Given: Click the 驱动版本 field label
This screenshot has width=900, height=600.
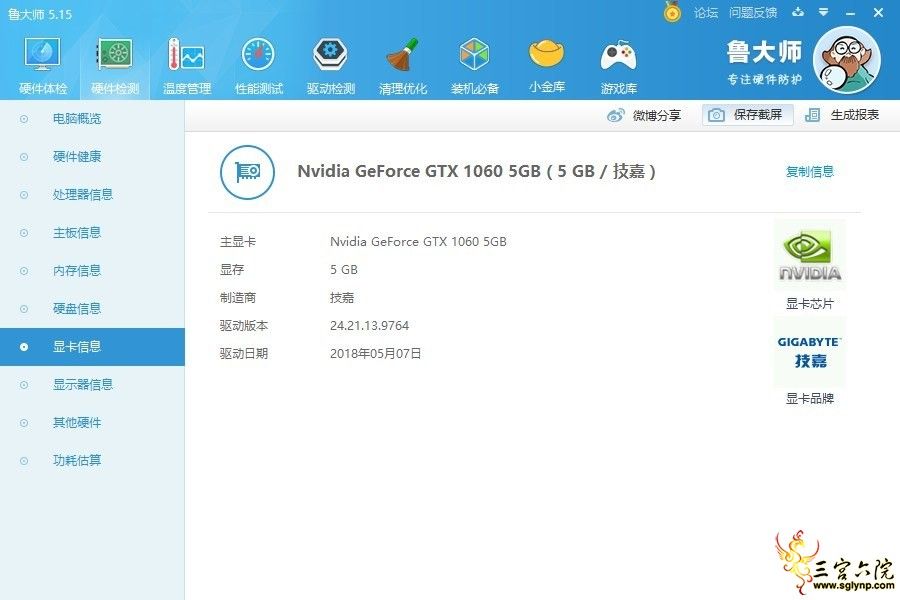Looking at the screenshot, I should 244,326.
